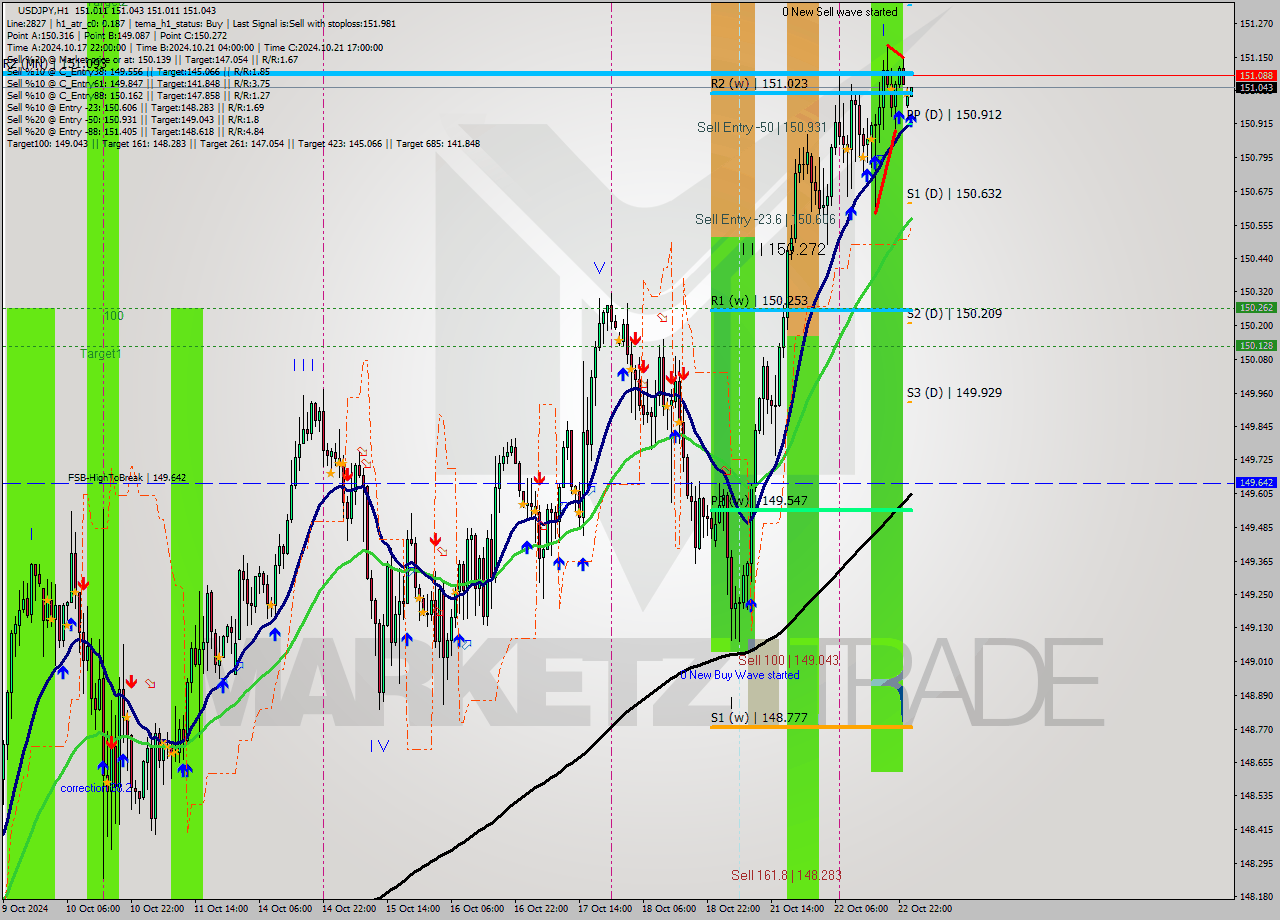Screen dimensions: 1280x920
Task: Select 'Sell %10 @ C_Entry88: 150.162' row
Action: pos(138,95)
